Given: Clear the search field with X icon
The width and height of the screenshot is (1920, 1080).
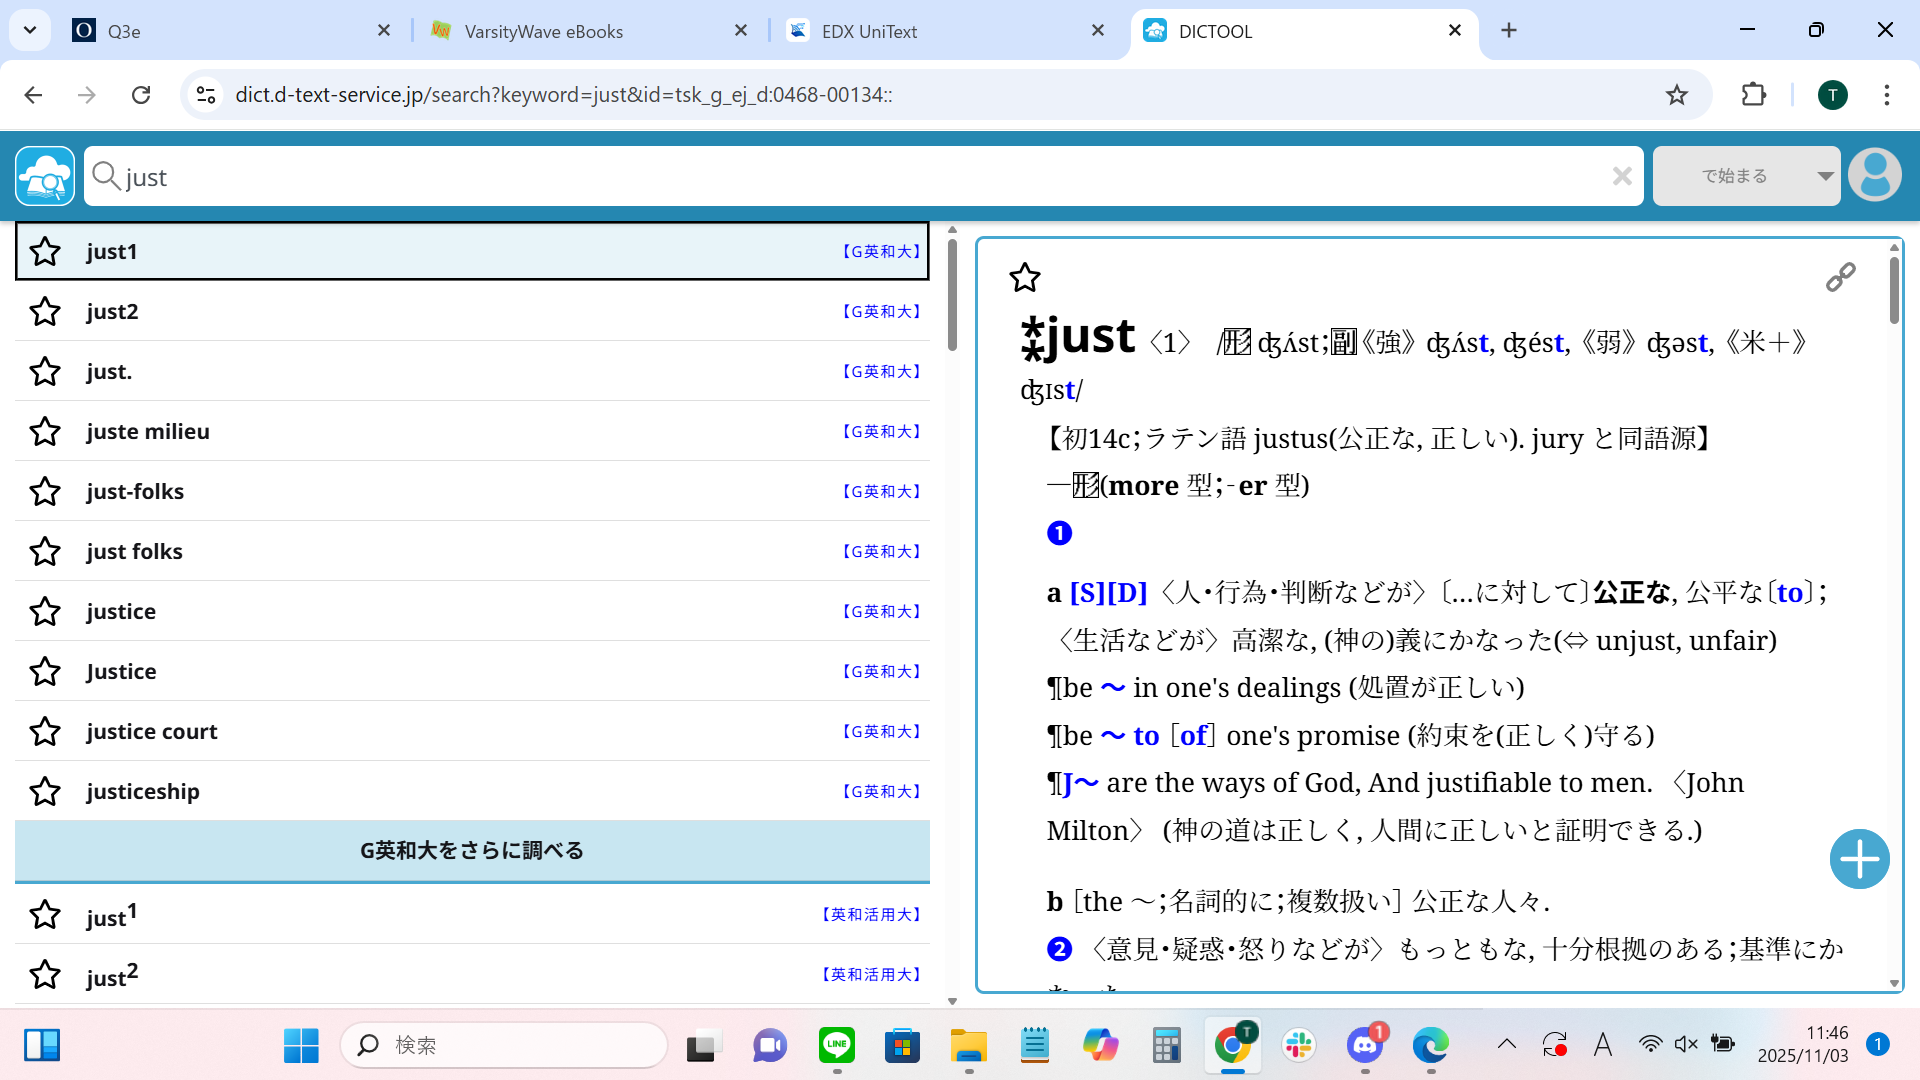Looking at the screenshot, I should click(1622, 176).
